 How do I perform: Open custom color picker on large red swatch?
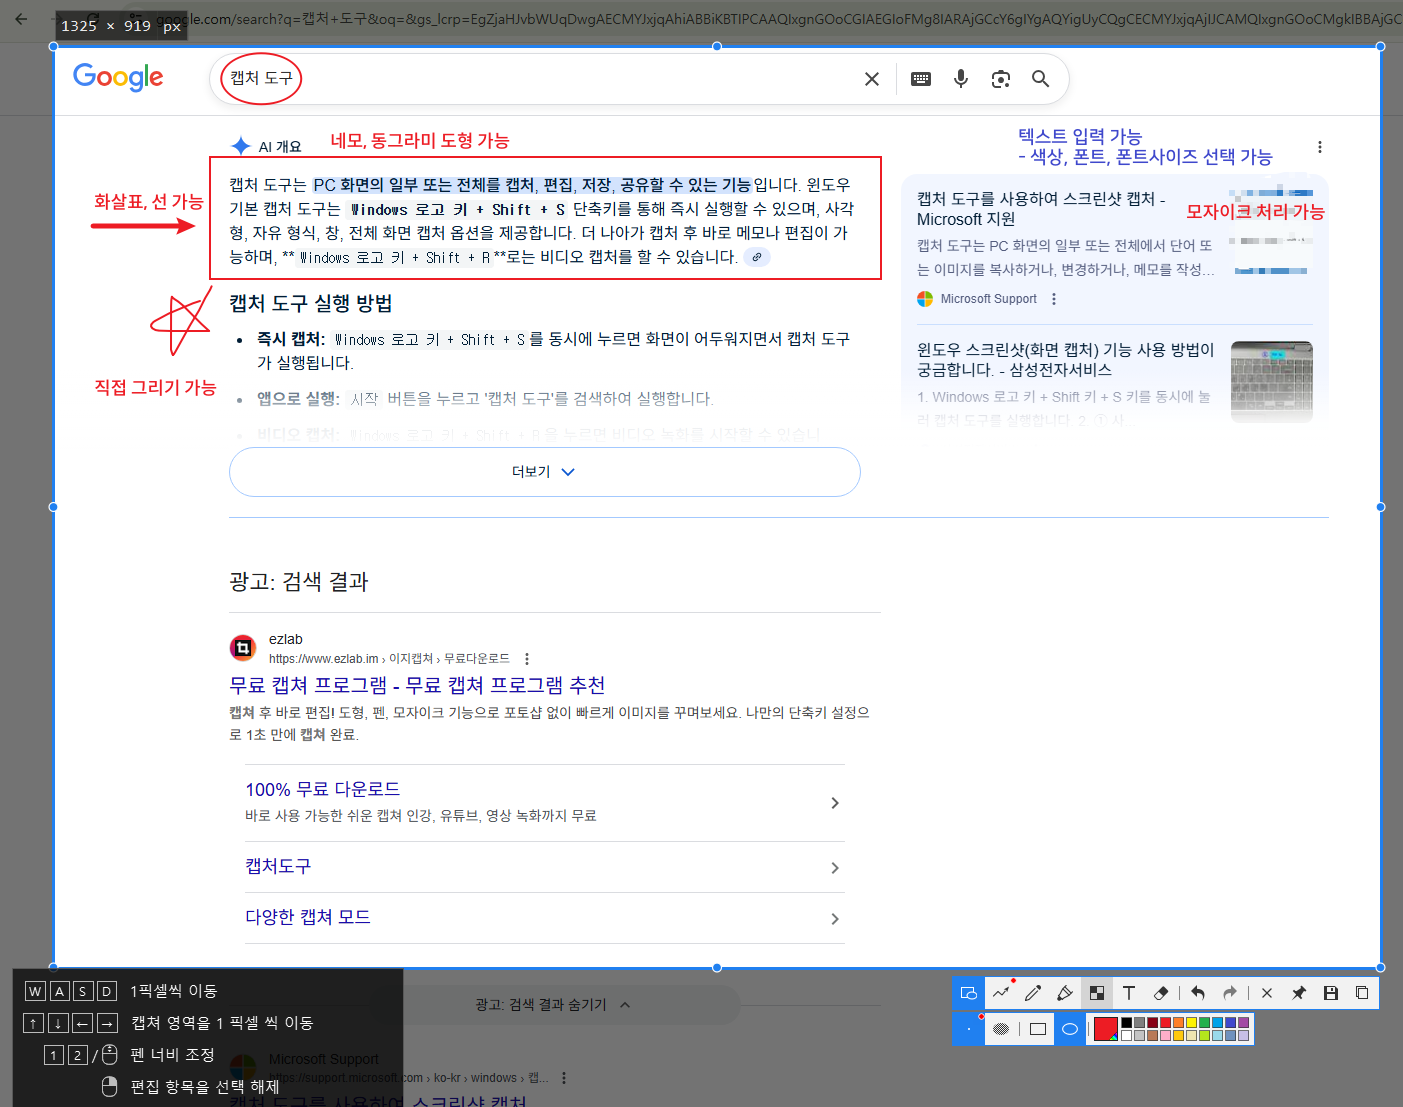[x=1106, y=1029]
